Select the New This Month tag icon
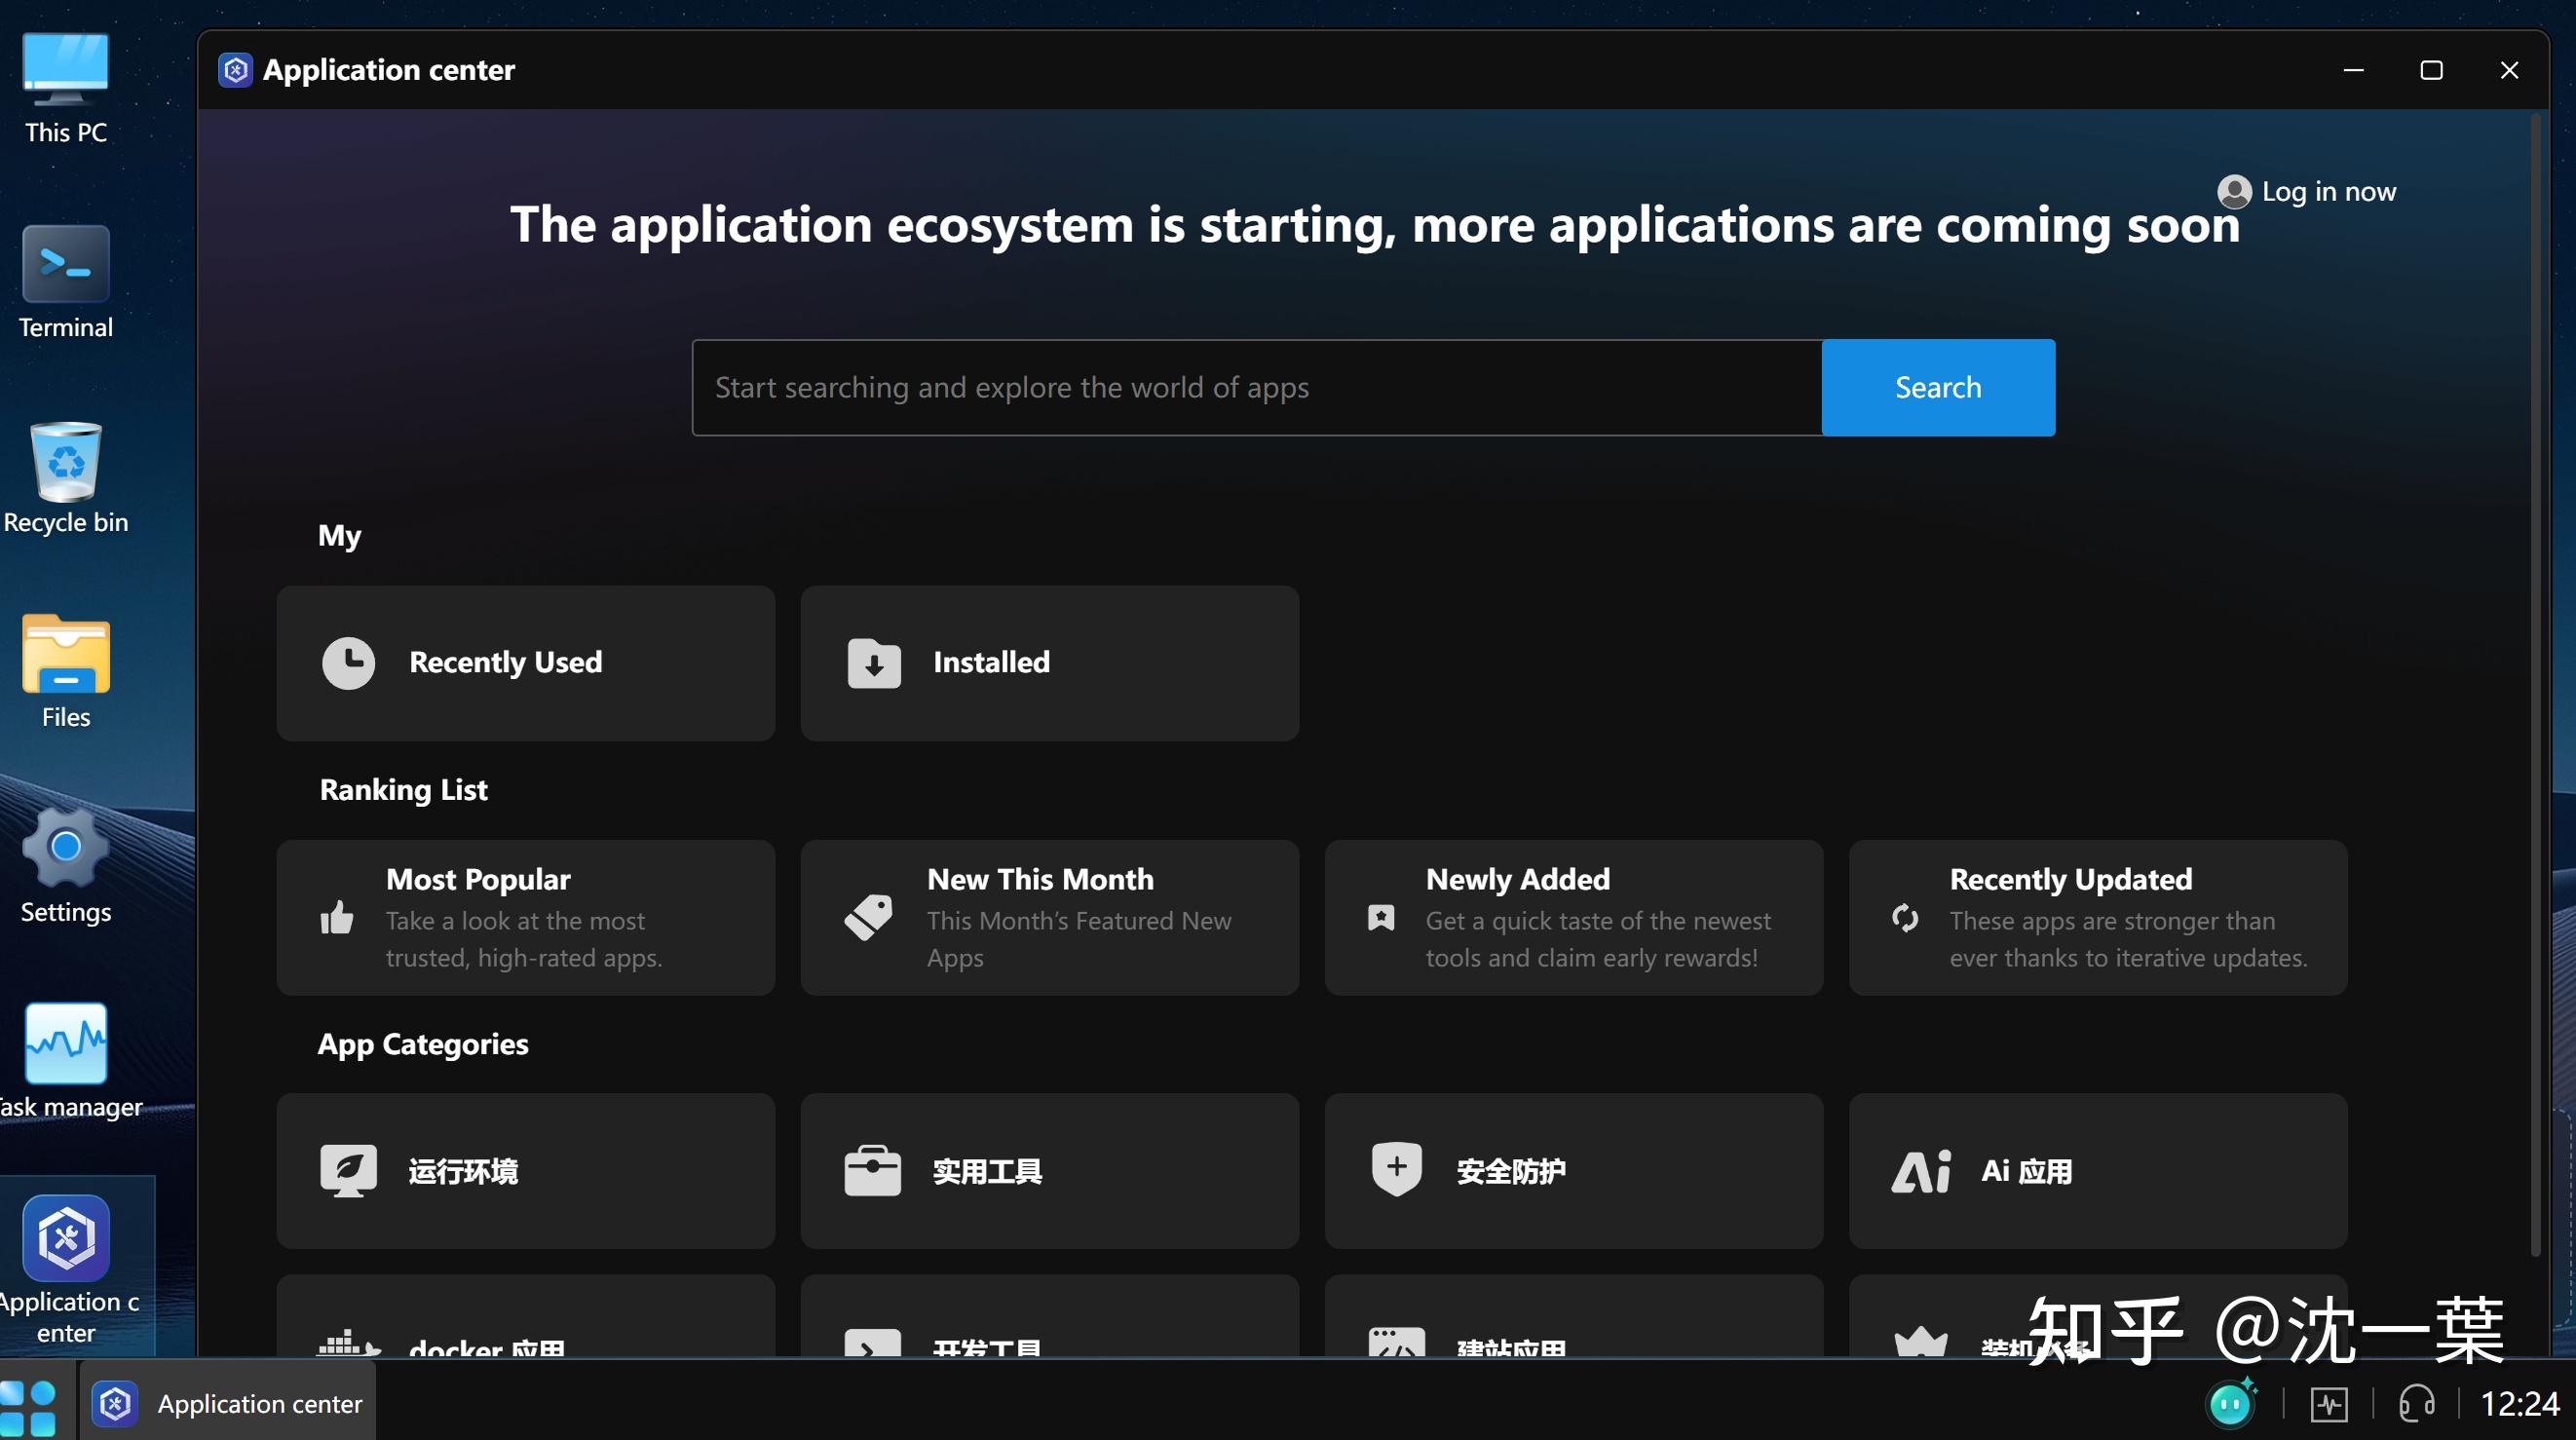This screenshot has width=2576, height=1440. 868,917
